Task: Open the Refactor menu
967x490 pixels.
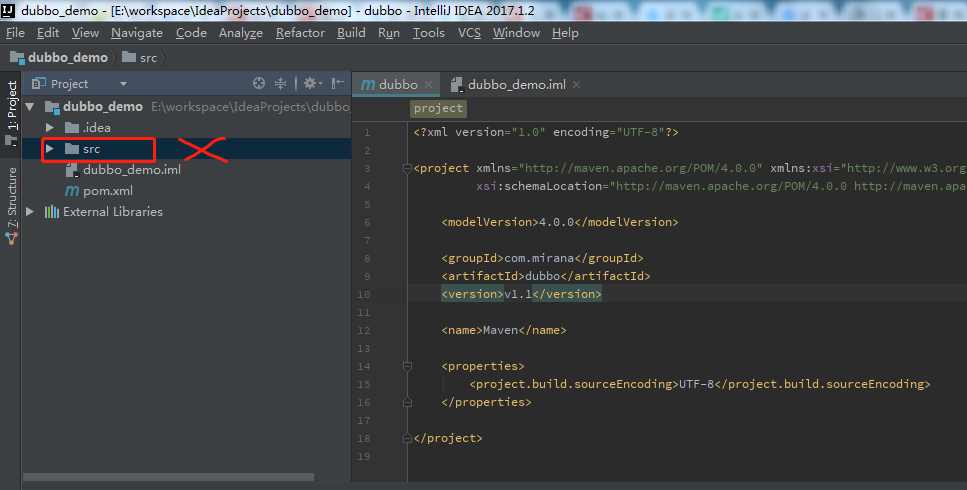Action: click(300, 32)
